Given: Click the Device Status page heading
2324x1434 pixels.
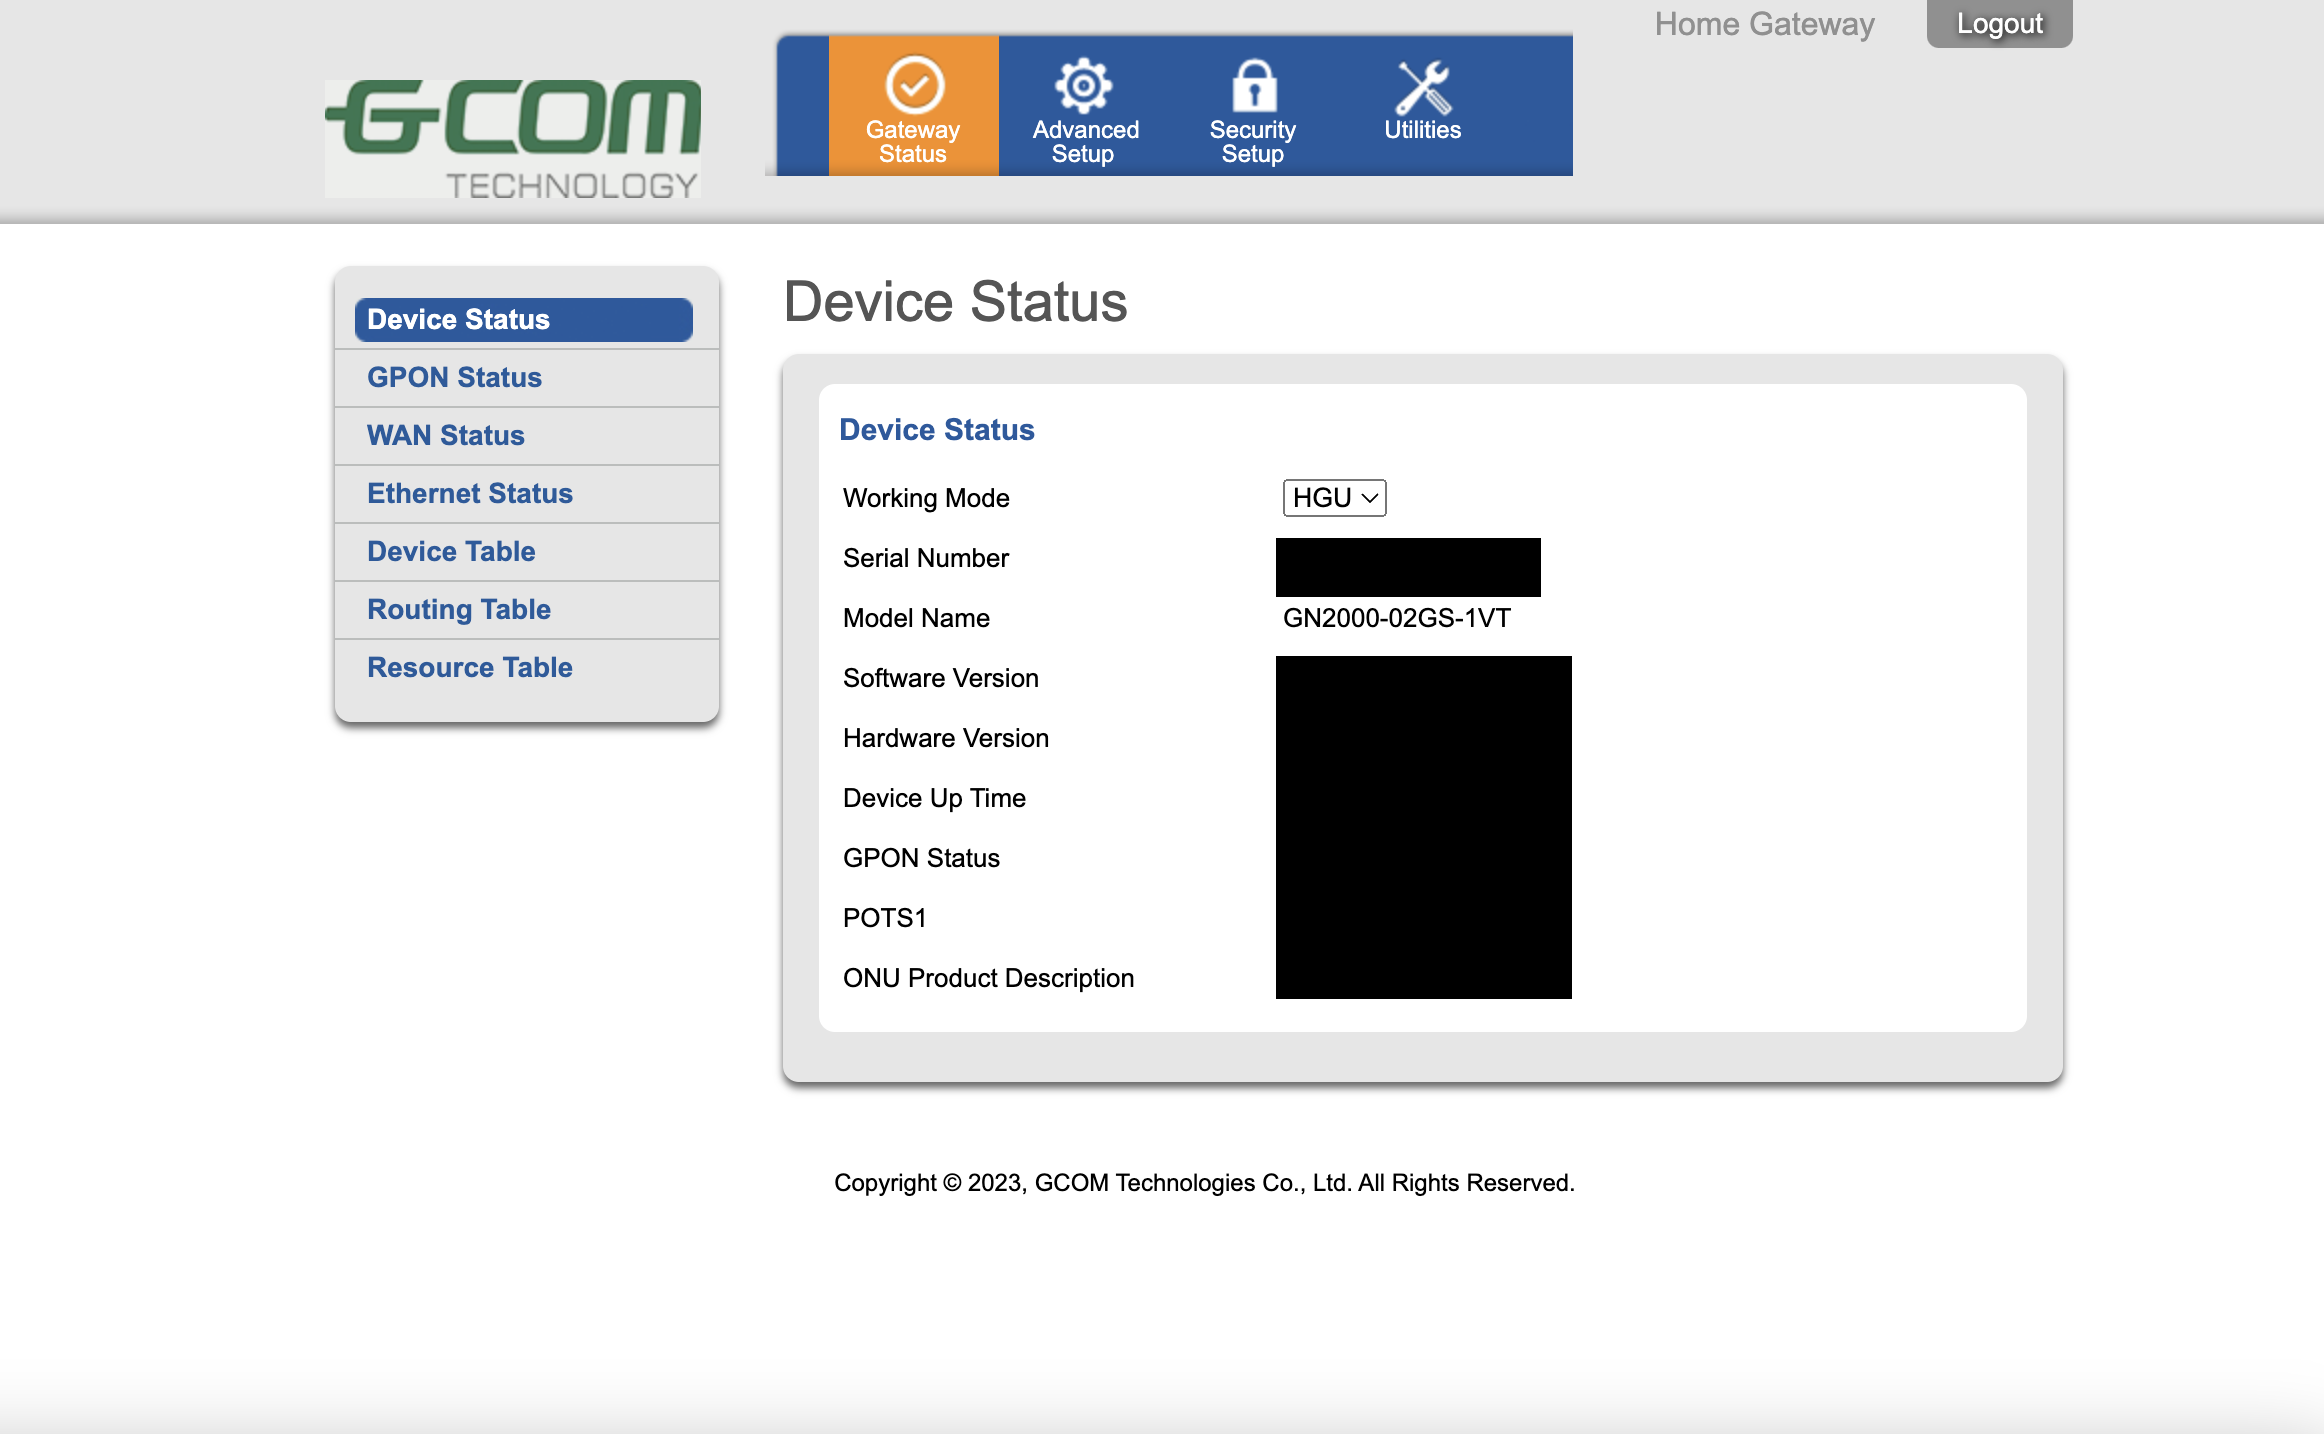Looking at the screenshot, I should click(955, 302).
